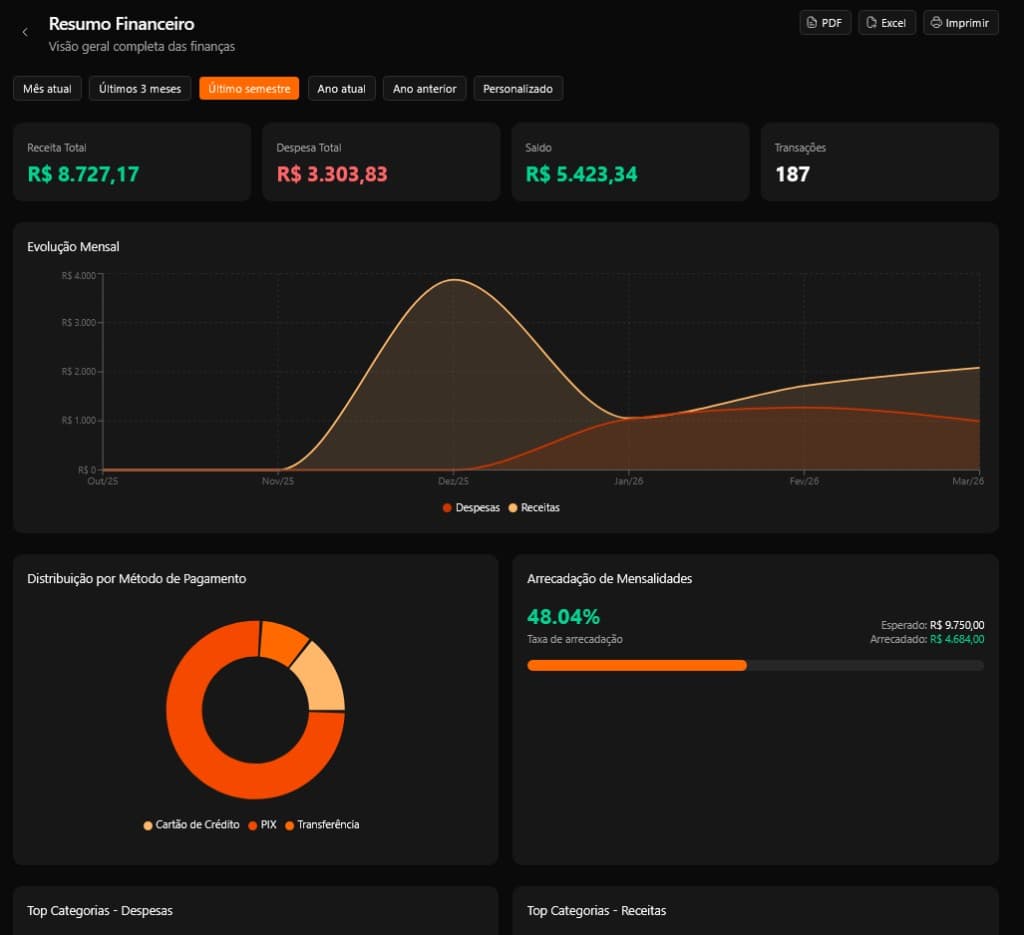Image resolution: width=1024 pixels, height=935 pixels.
Task: Select the Mês atual period filter
Action: [47, 89]
